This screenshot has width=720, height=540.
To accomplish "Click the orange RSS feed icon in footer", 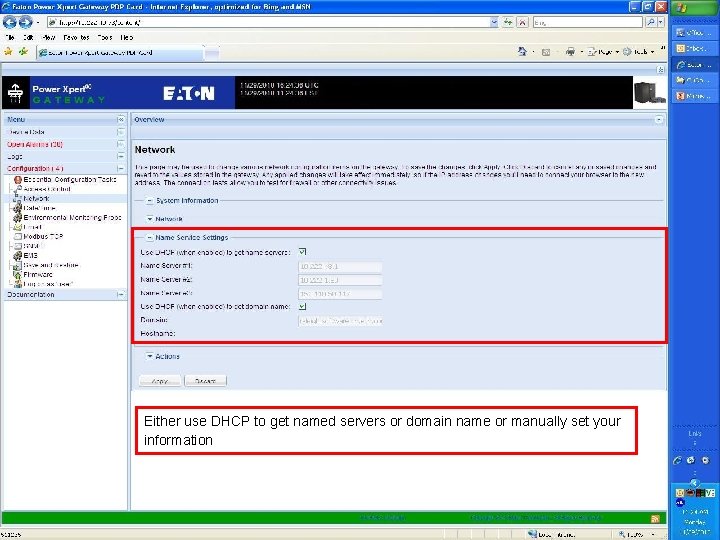I will [x=655, y=519].
